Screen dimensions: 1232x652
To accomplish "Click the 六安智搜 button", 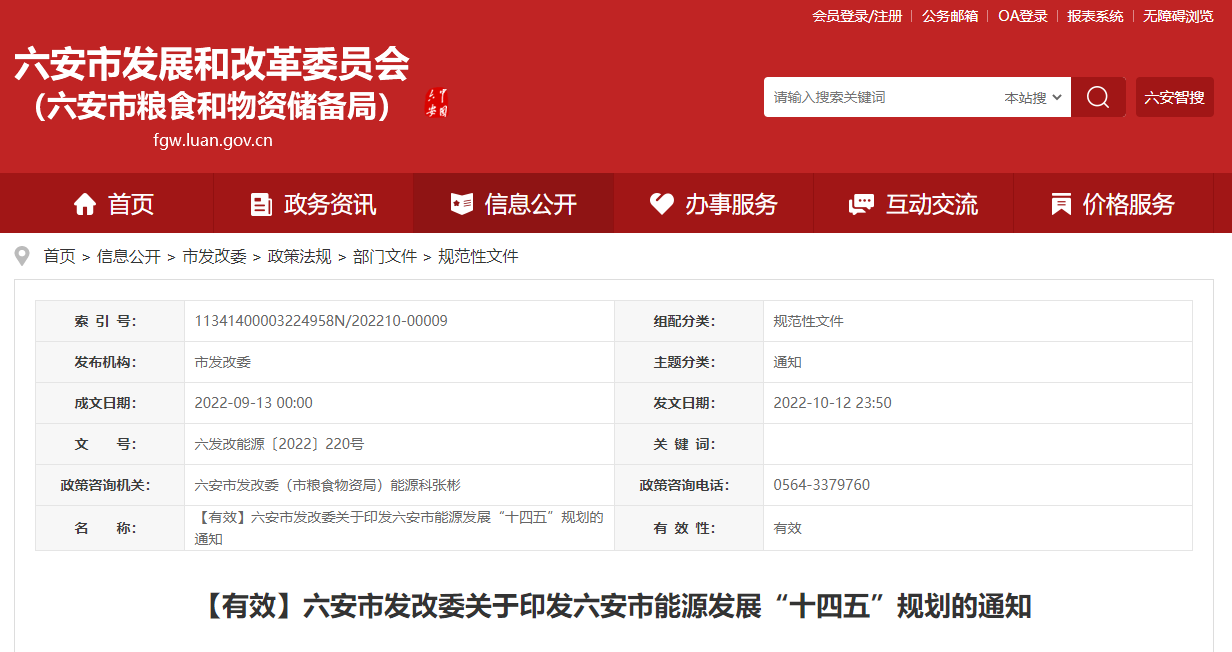I will point(1174,97).
